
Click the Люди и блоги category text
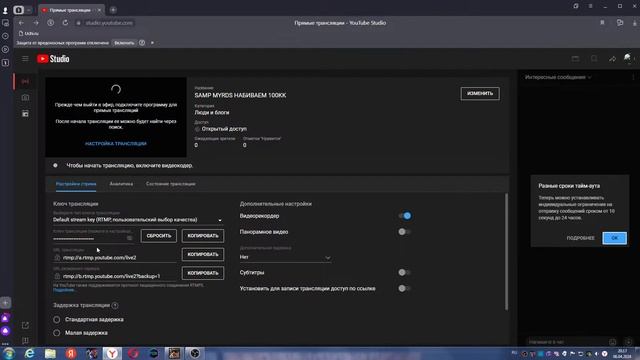pyautogui.click(x=212, y=112)
